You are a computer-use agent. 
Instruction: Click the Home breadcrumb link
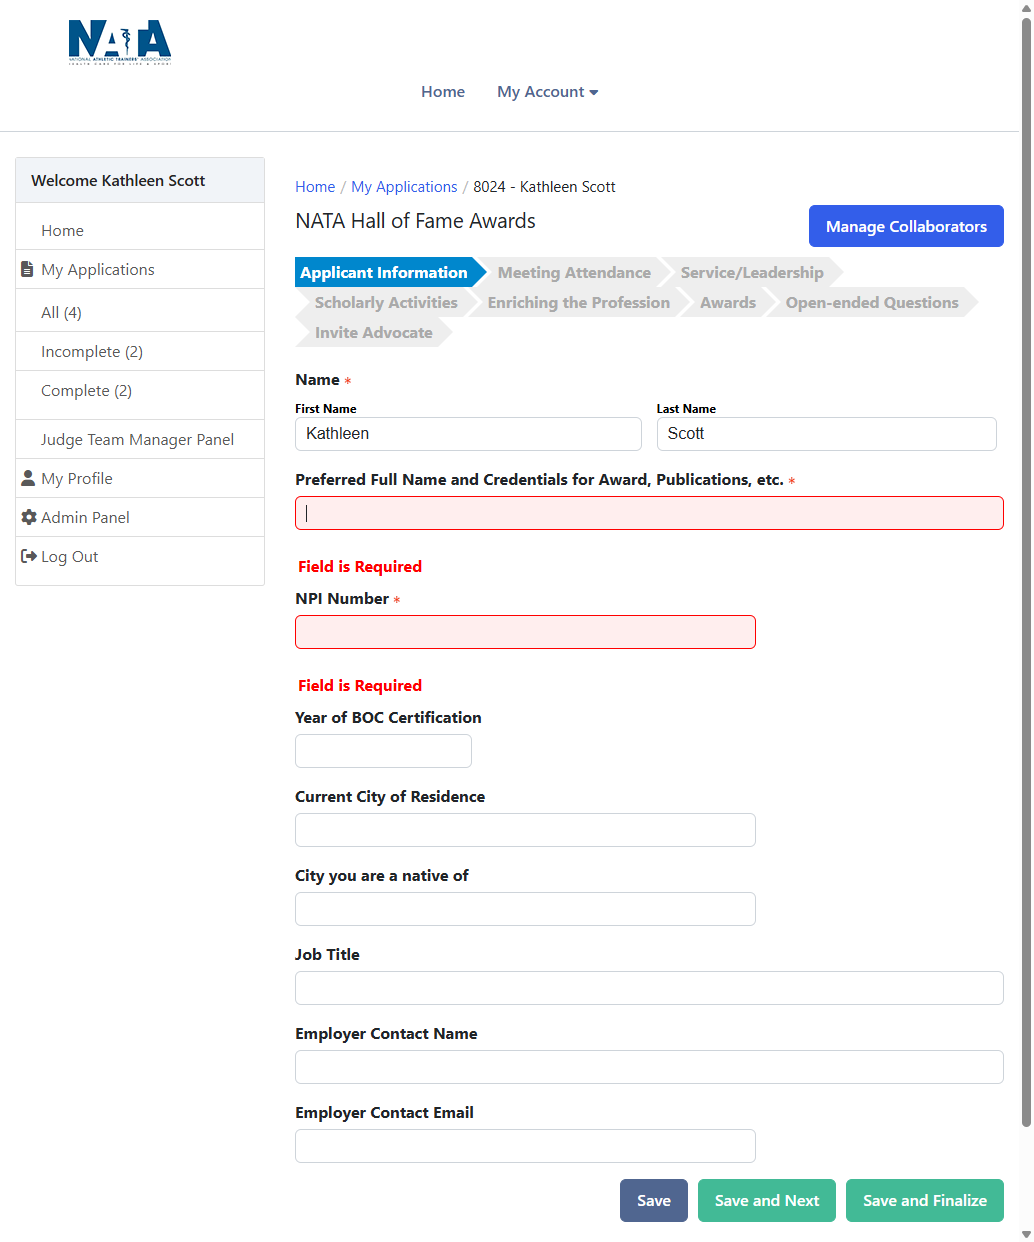pyautogui.click(x=315, y=187)
